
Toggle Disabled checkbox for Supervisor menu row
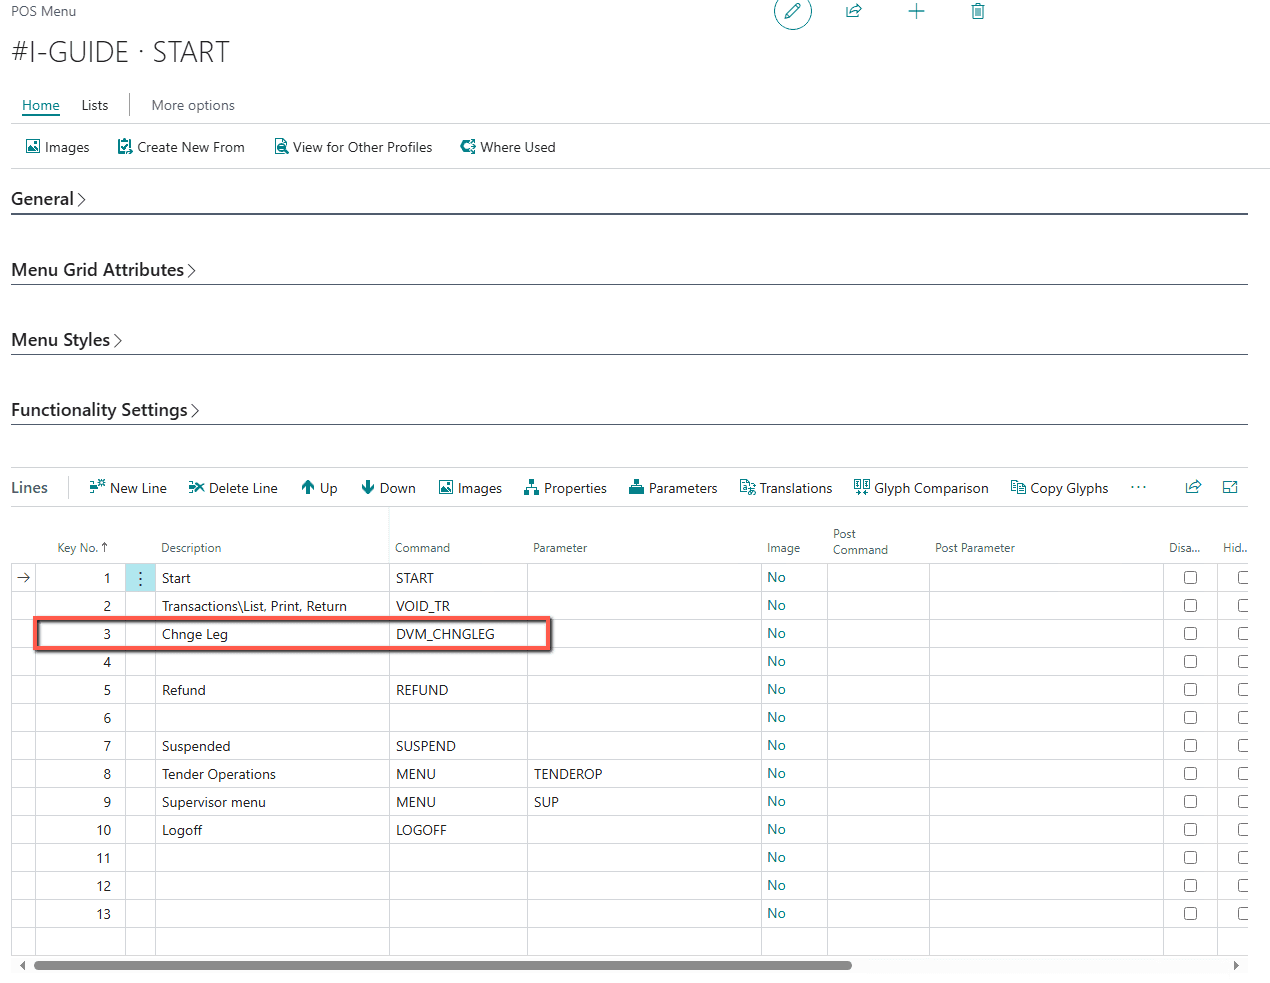(x=1190, y=802)
